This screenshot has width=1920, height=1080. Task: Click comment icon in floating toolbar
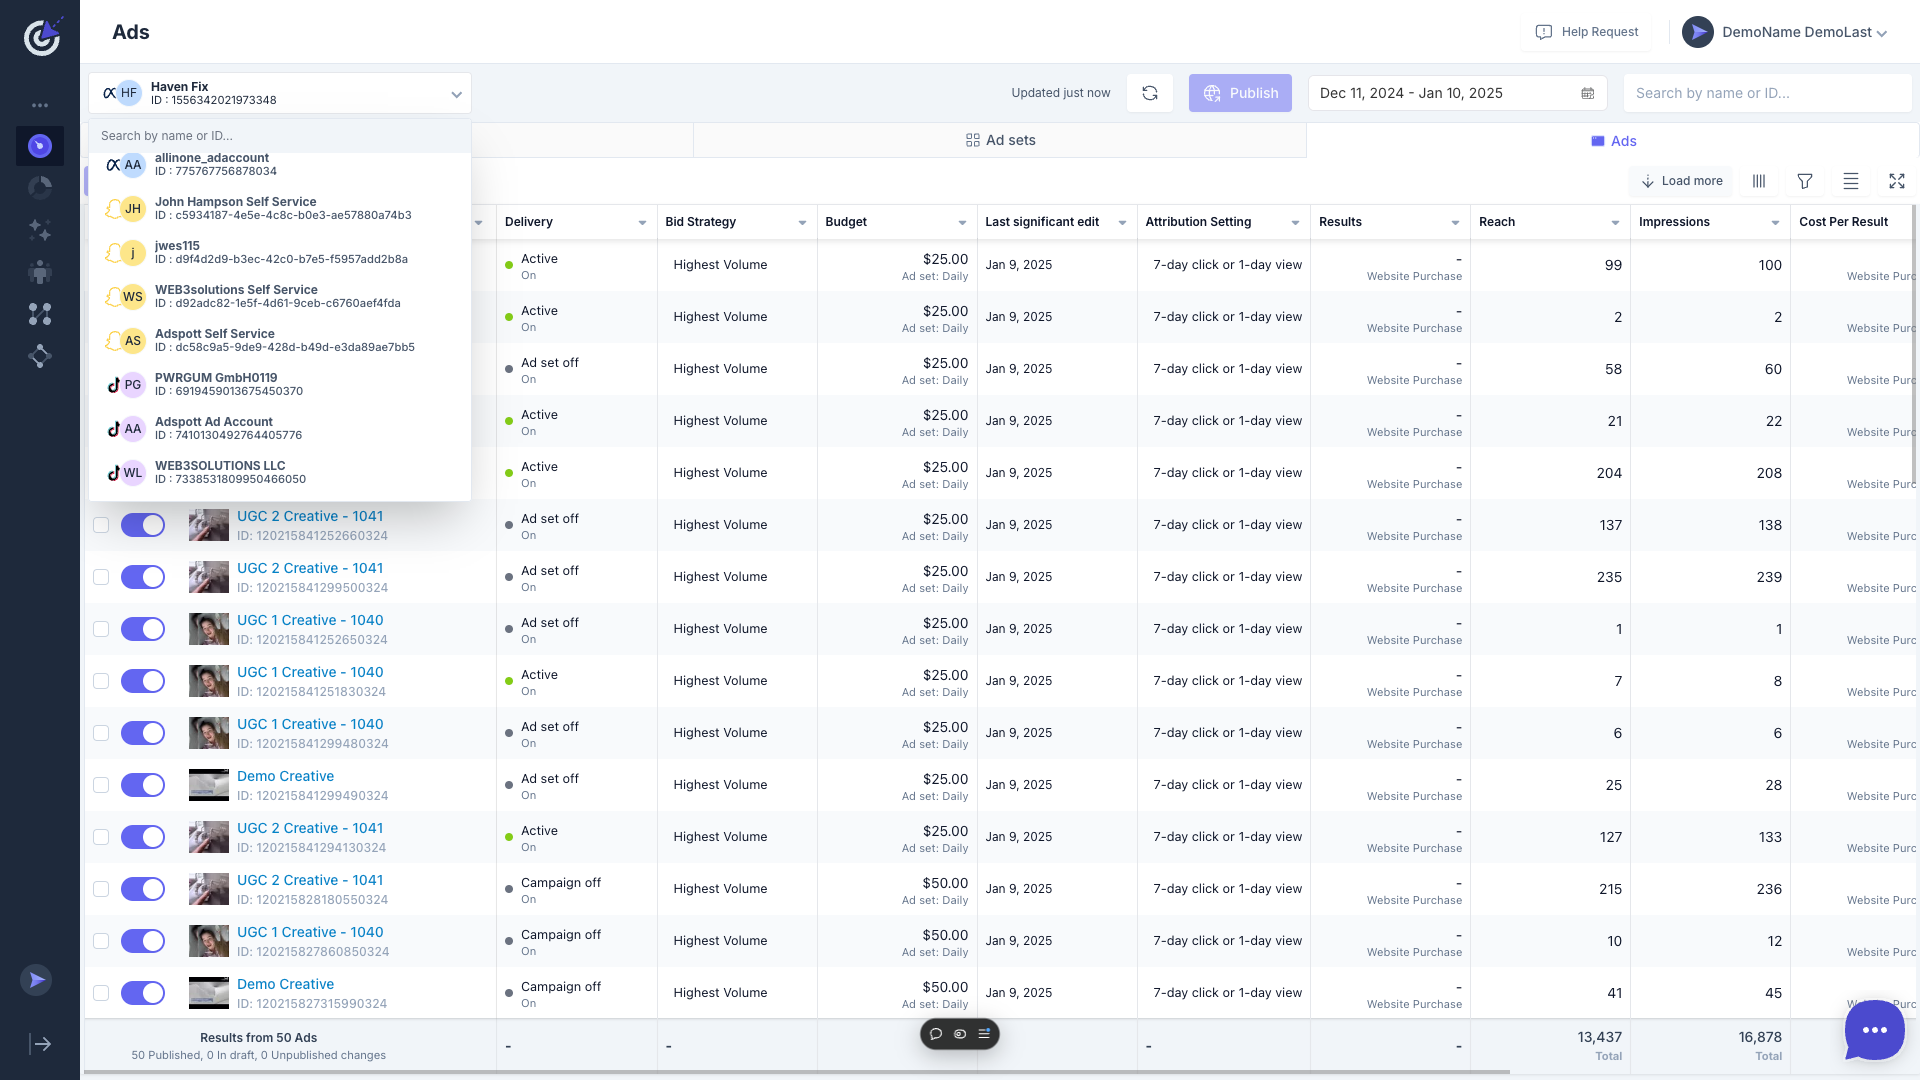point(936,1034)
